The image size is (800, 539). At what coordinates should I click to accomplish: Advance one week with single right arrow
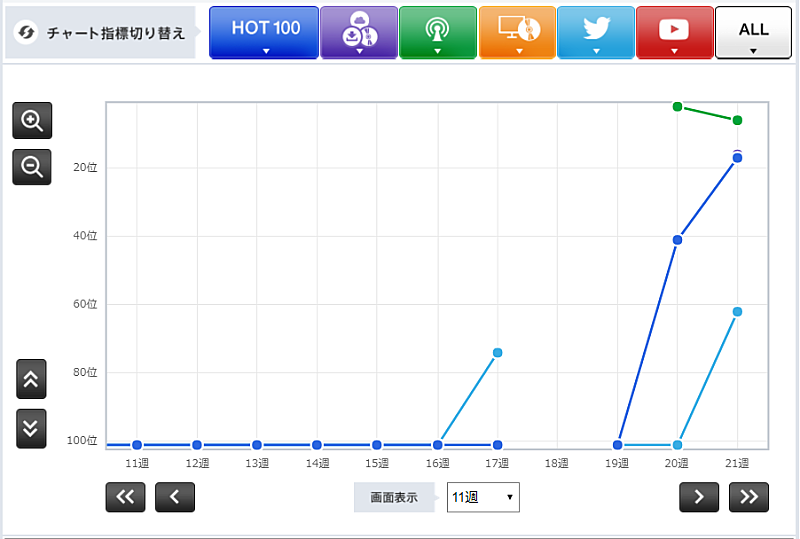pos(699,496)
